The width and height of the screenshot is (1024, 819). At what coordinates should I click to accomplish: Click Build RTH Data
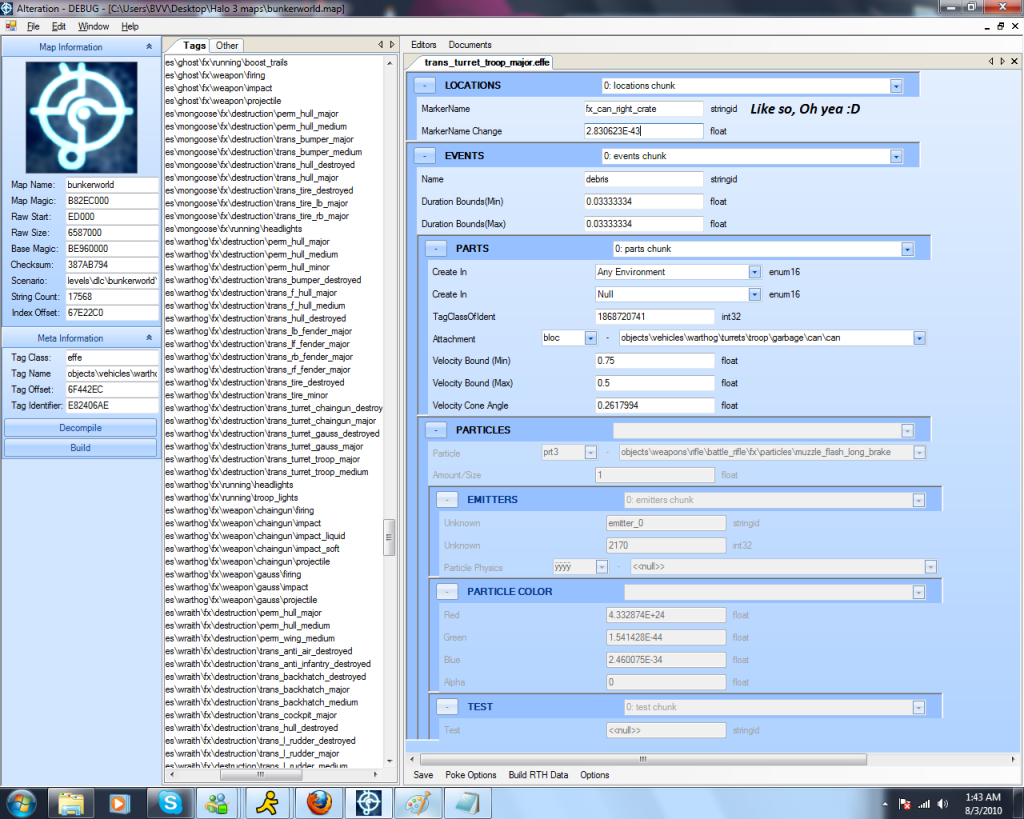(x=538, y=775)
